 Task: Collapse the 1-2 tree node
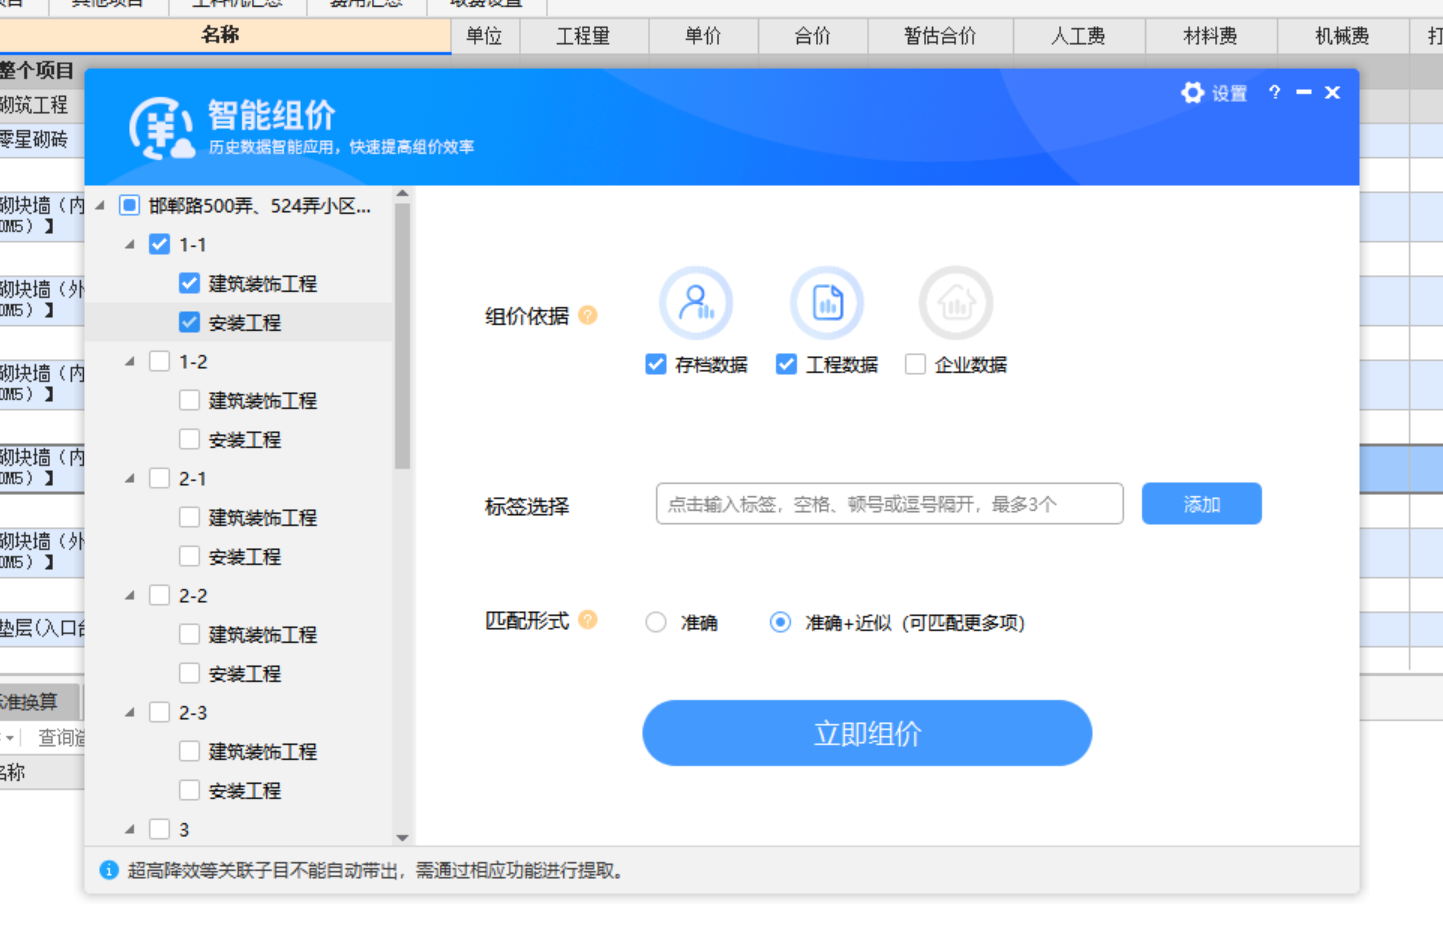[x=130, y=362]
